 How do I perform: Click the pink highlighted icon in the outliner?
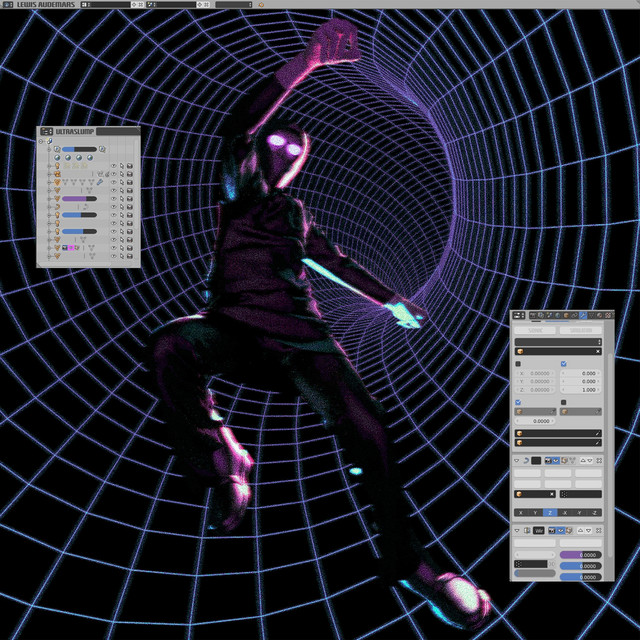click(72, 246)
